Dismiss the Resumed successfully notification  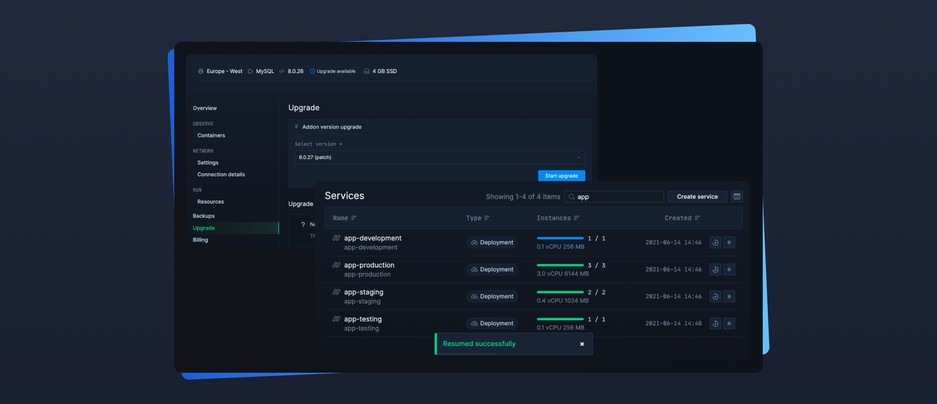tap(582, 344)
